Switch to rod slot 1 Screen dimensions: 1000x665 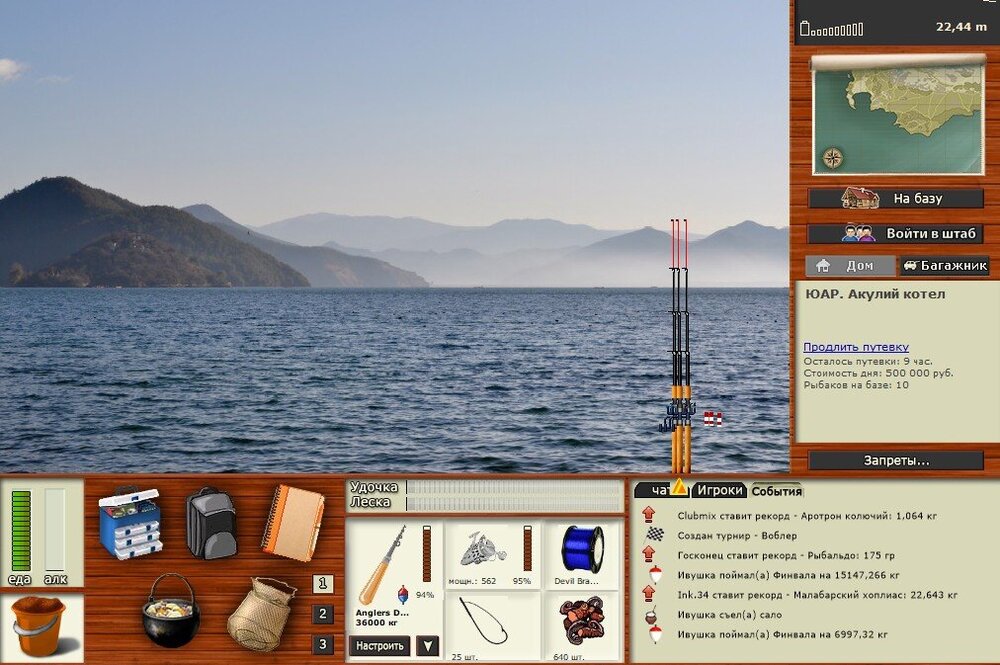tap(323, 584)
